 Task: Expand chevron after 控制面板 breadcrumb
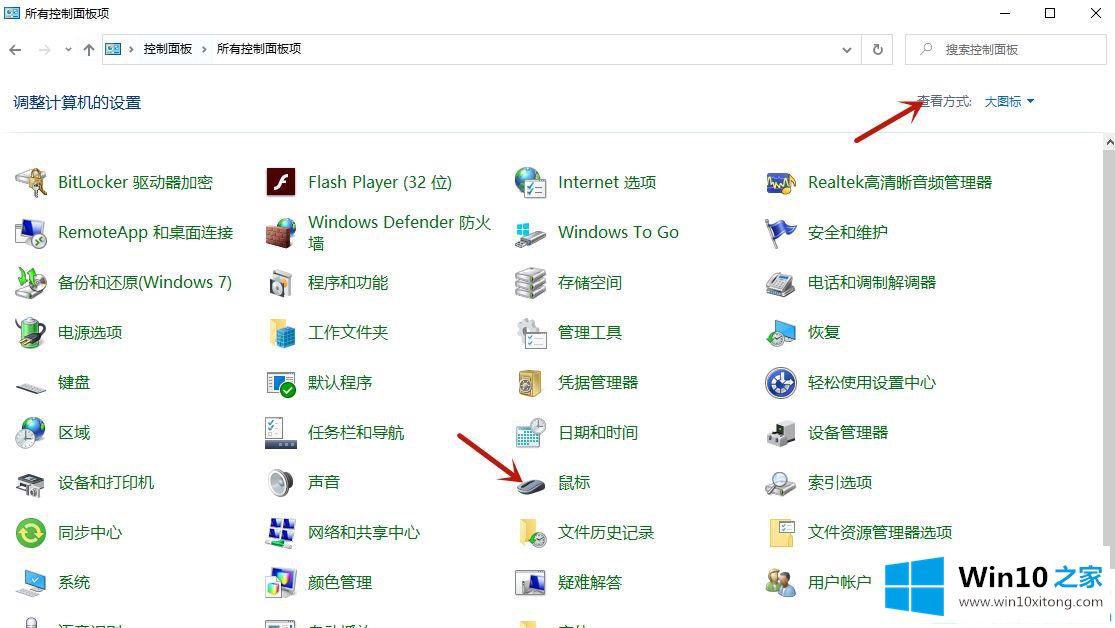pos(204,49)
